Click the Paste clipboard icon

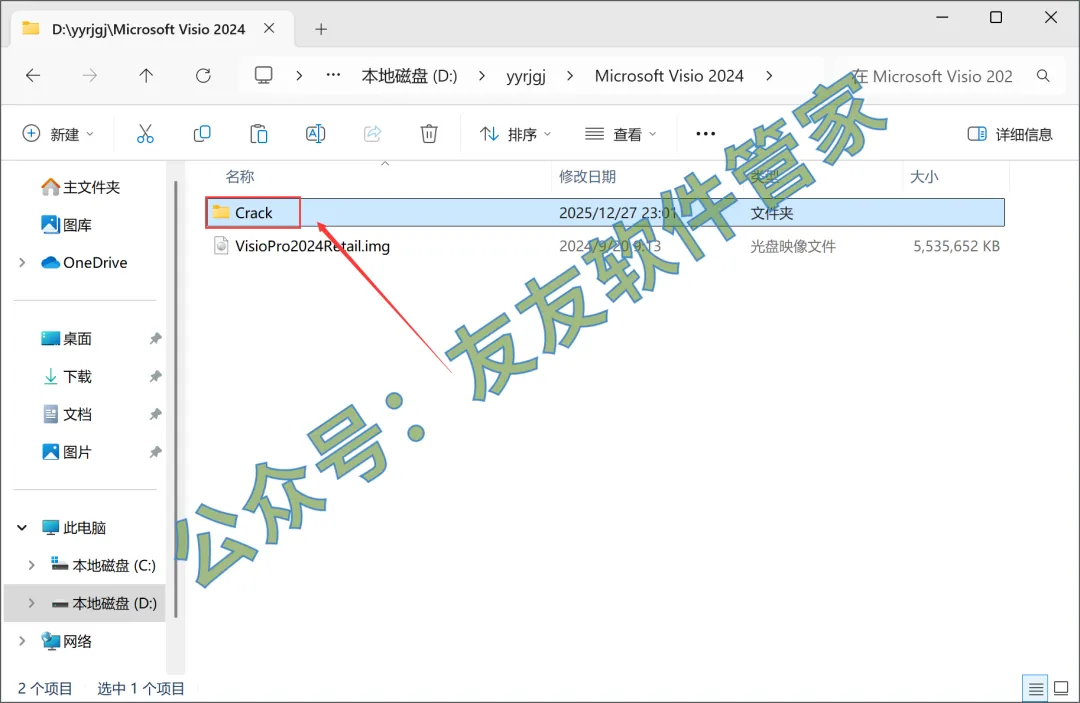coord(259,134)
